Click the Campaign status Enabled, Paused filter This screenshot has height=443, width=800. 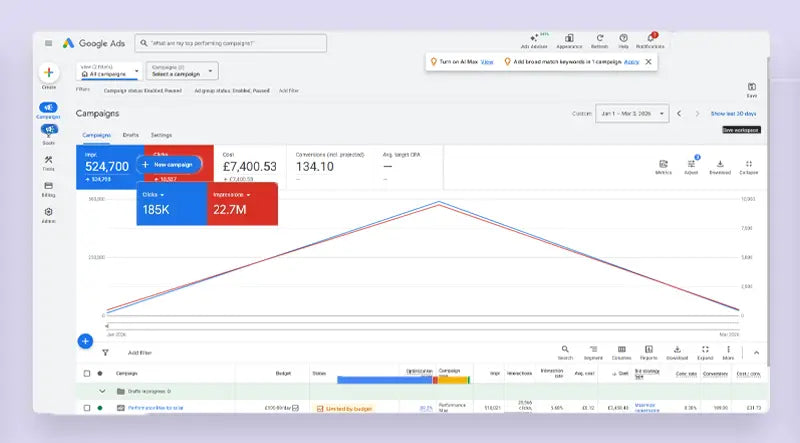tap(142, 91)
